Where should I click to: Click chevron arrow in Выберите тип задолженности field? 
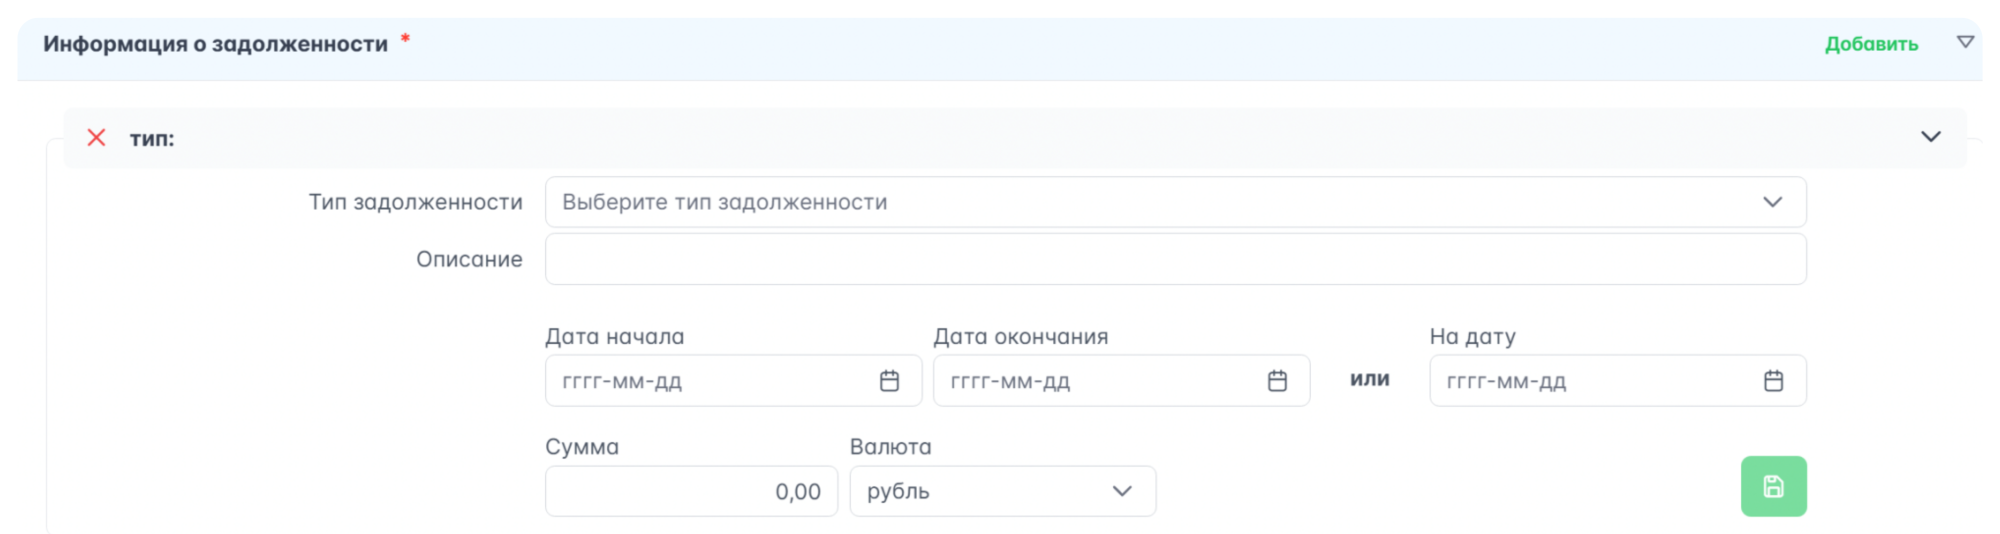[1772, 202]
